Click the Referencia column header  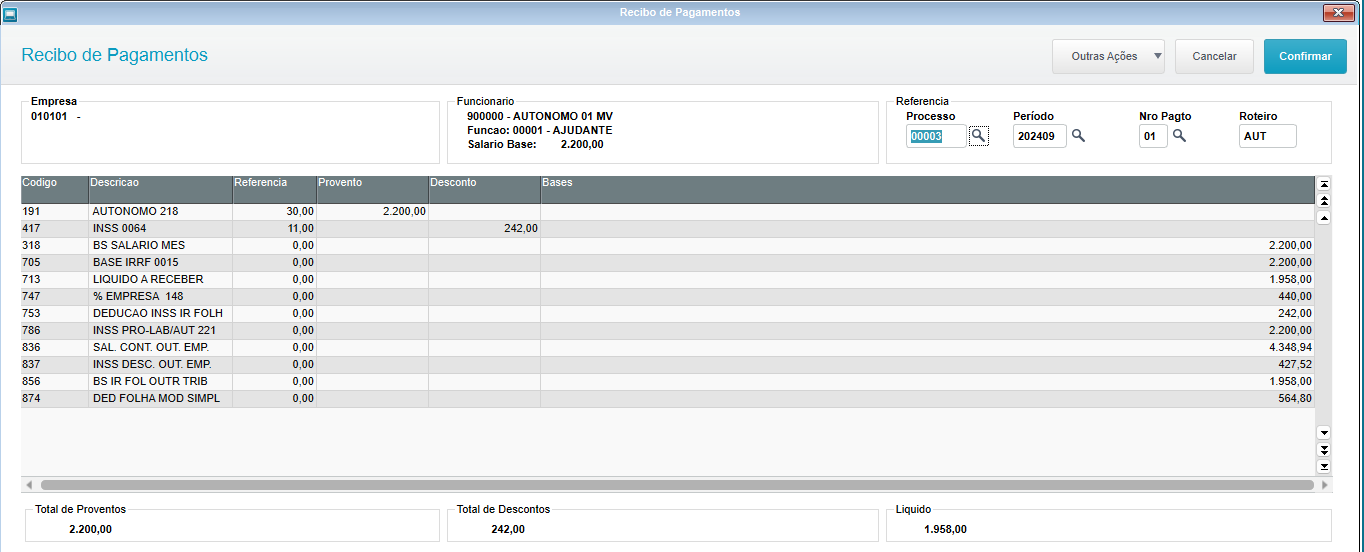coord(274,190)
